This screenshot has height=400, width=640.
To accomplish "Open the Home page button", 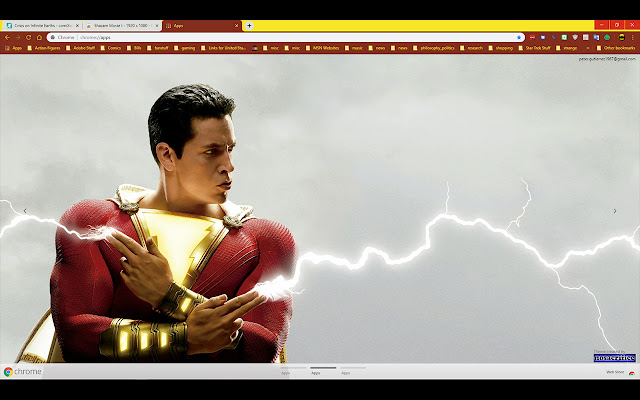I will [39, 37].
